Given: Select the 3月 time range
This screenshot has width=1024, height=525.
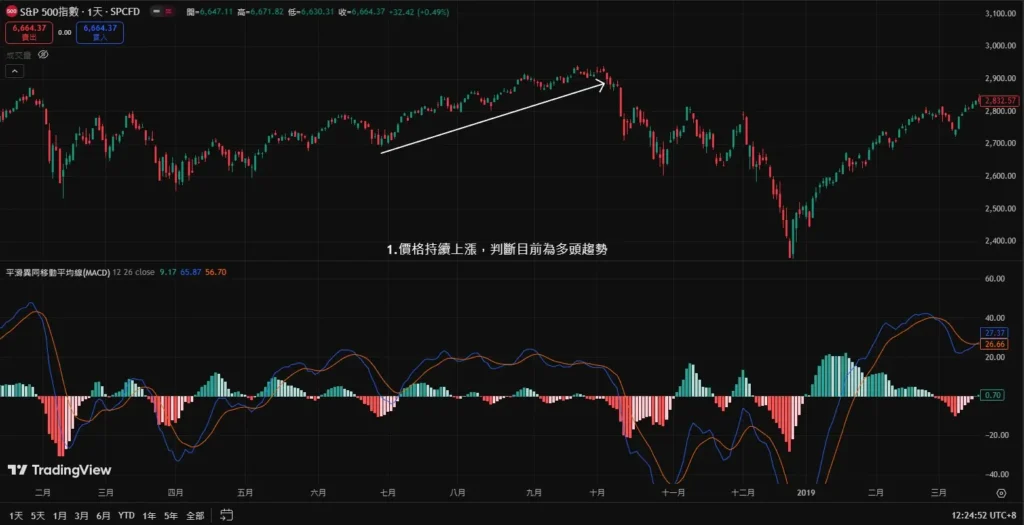Looking at the screenshot, I should 81,515.
